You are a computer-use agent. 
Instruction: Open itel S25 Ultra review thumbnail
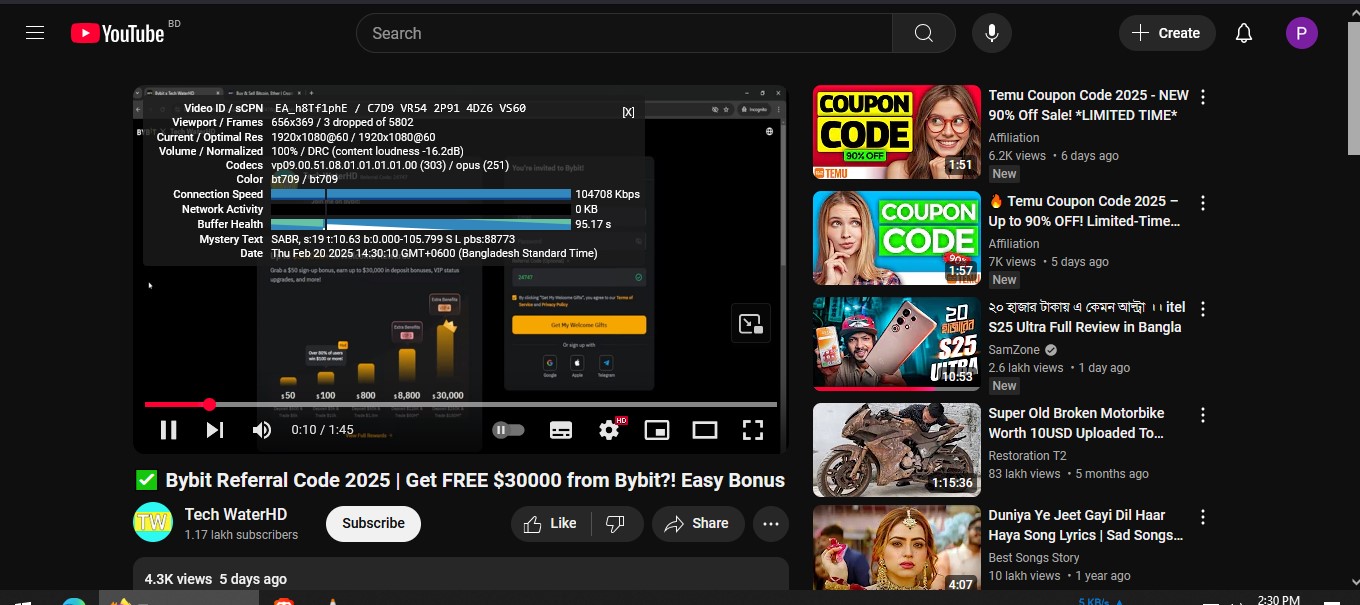897,344
